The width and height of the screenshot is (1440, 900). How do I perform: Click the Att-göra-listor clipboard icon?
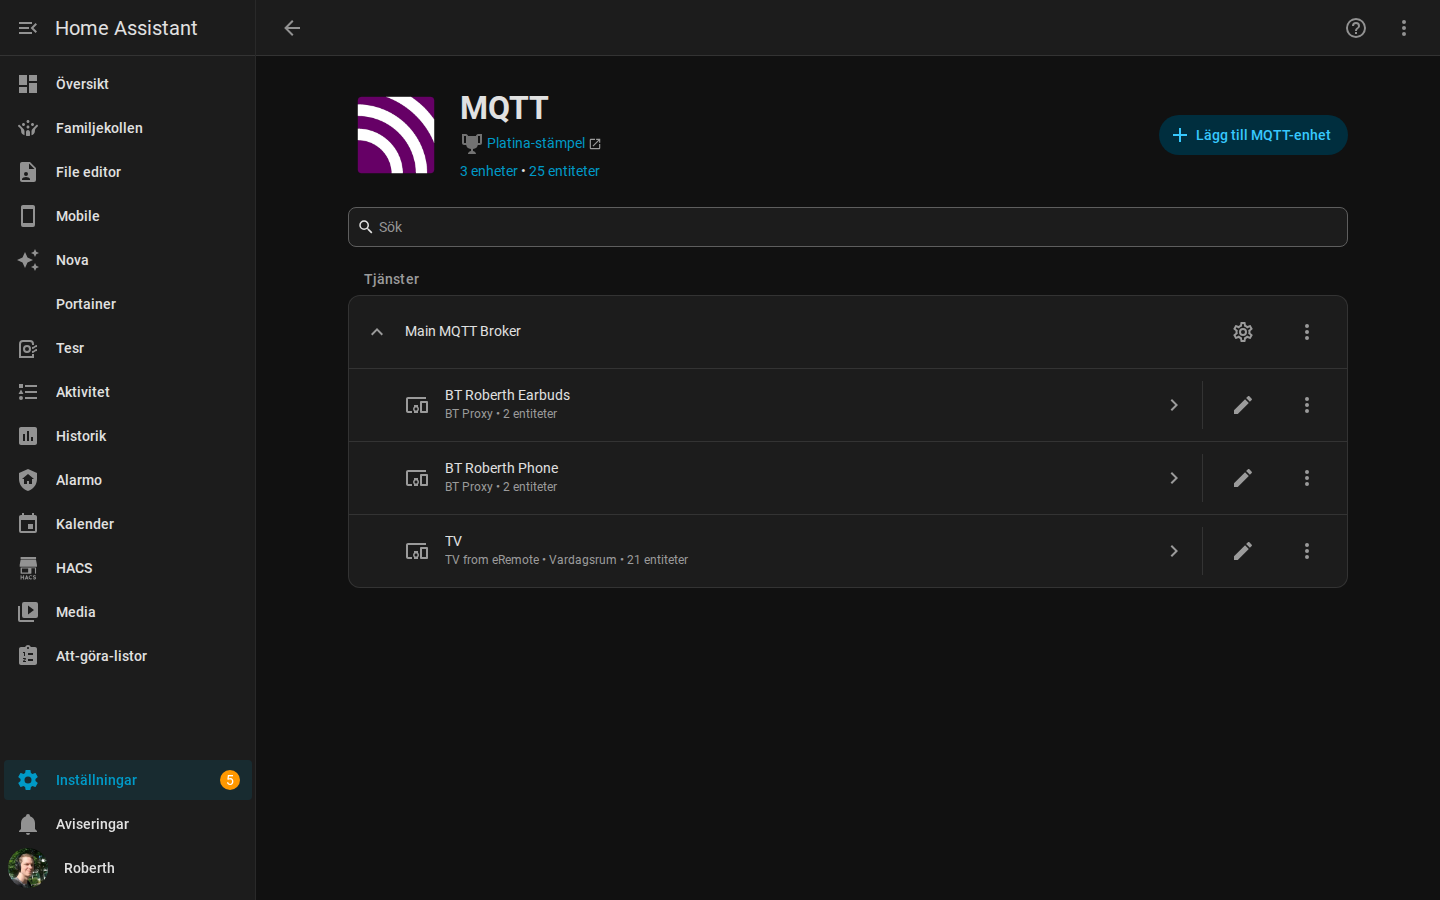(28, 656)
